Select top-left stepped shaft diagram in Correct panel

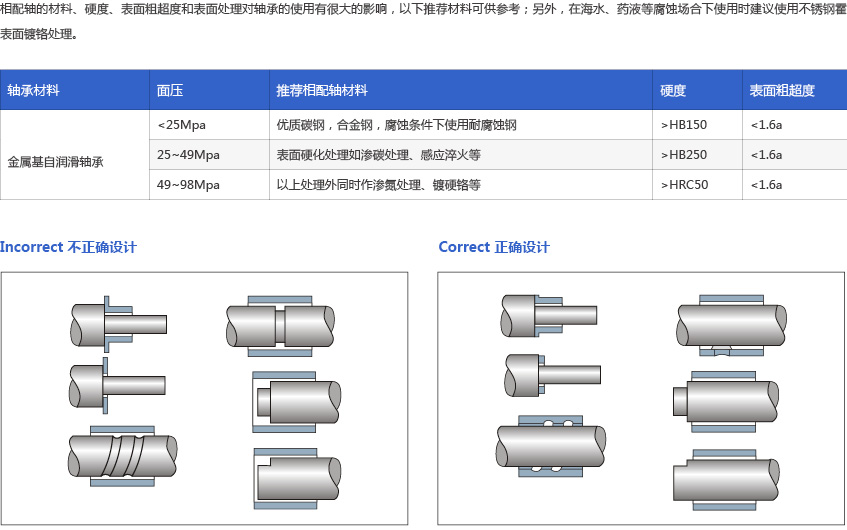tap(548, 316)
